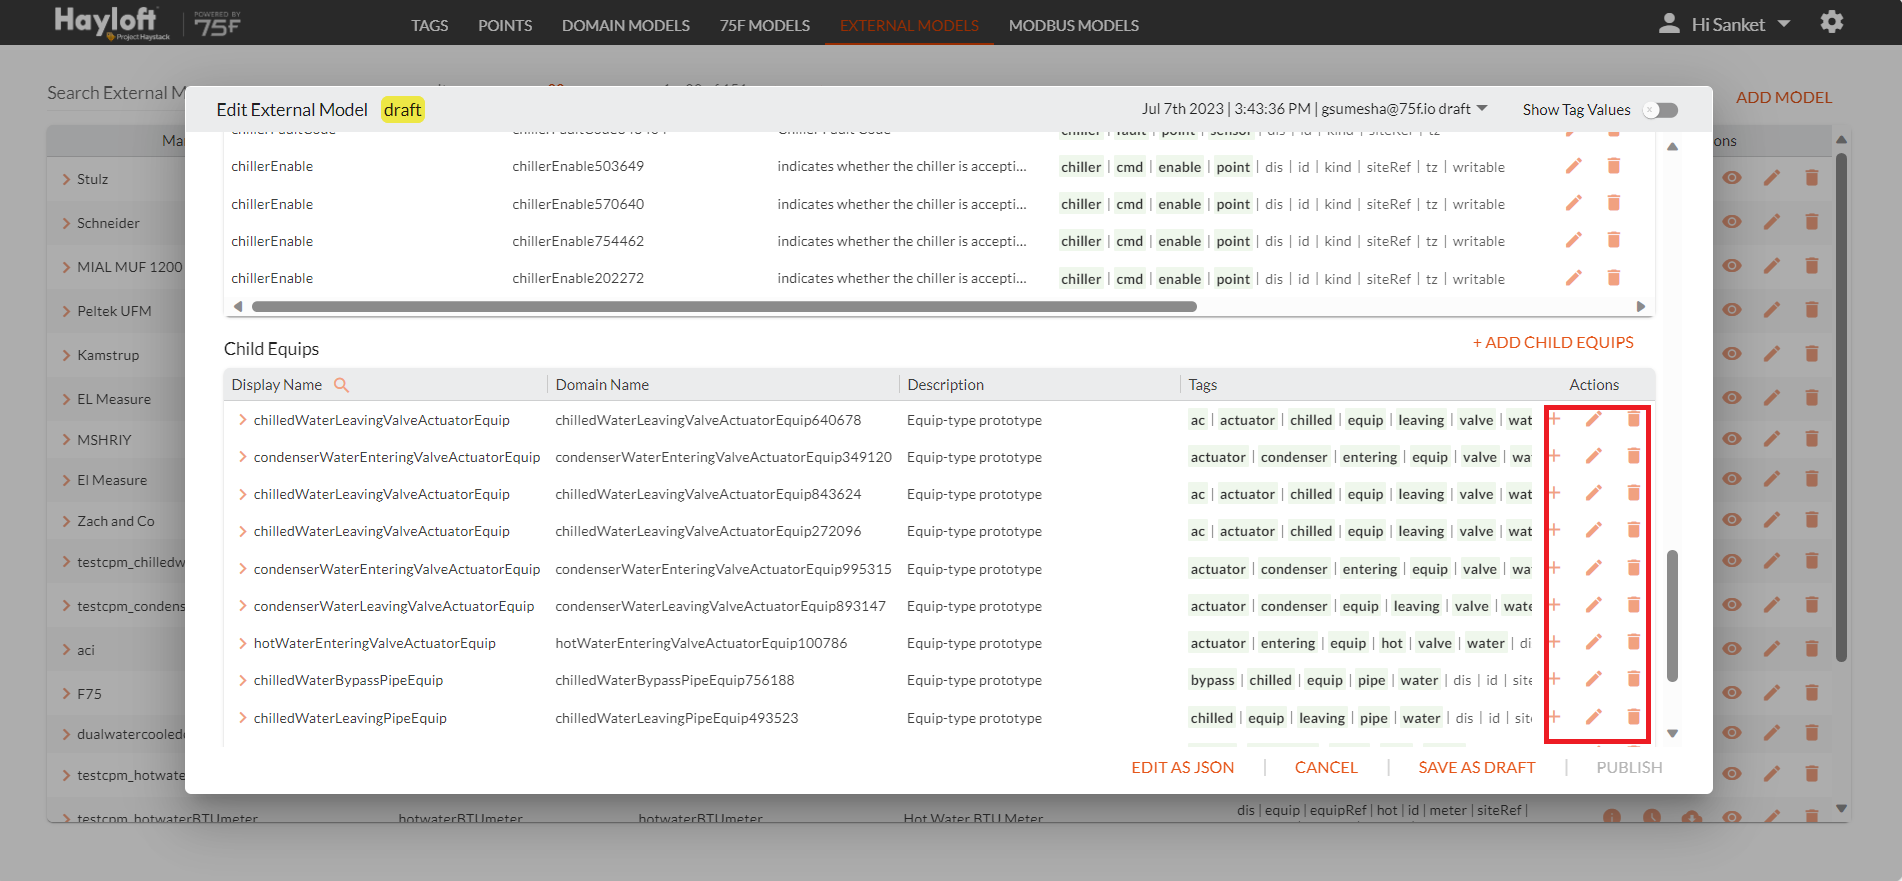Screen dimensions: 1902x881
Task: Open the settings gear in the top bar
Action: (1831, 22)
